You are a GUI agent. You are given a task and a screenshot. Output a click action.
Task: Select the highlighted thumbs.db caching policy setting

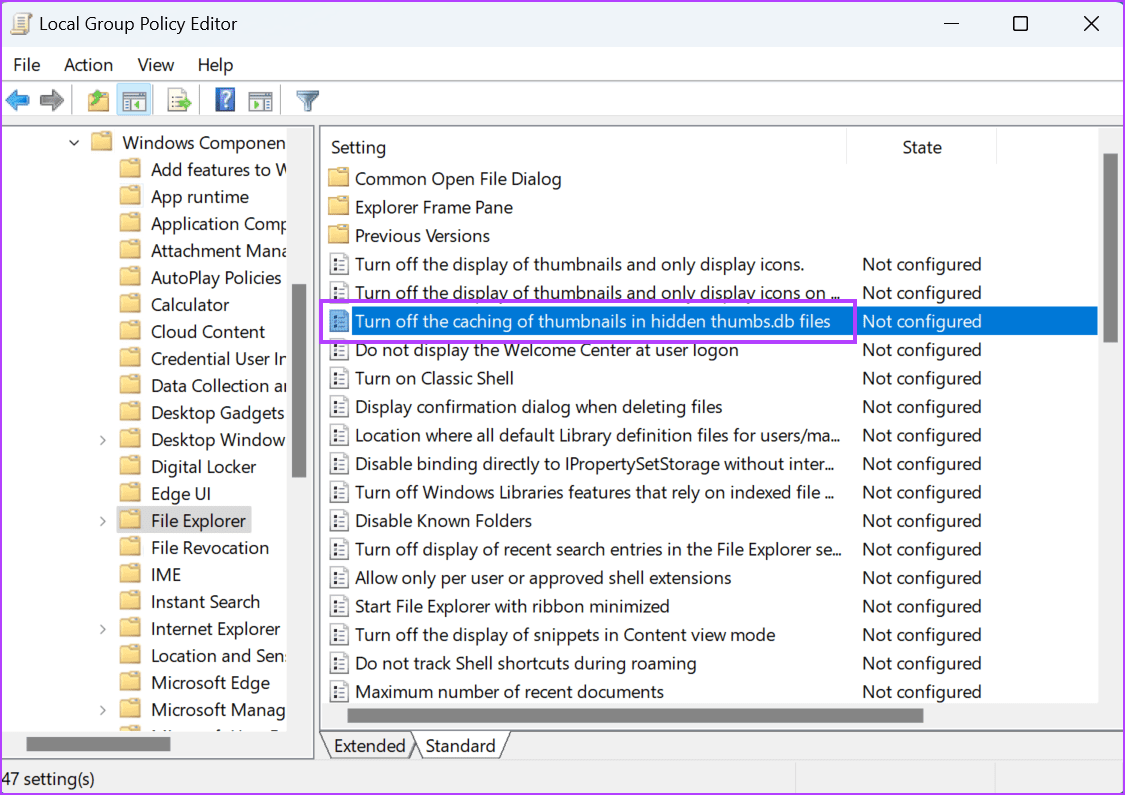600,321
